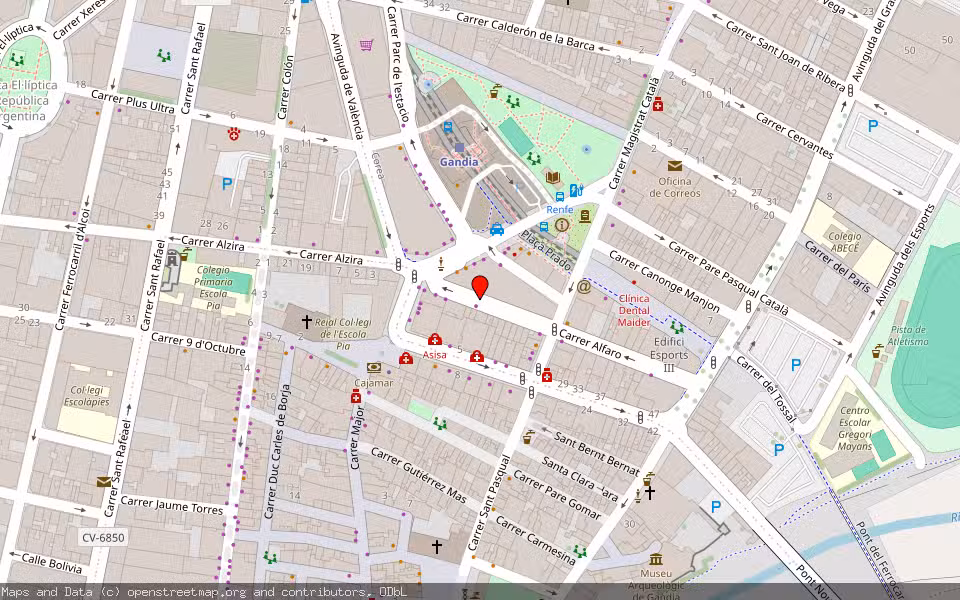The height and width of the screenshot is (600, 960).
Task: Select the red Asisa label
Action: [x=435, y=354]
